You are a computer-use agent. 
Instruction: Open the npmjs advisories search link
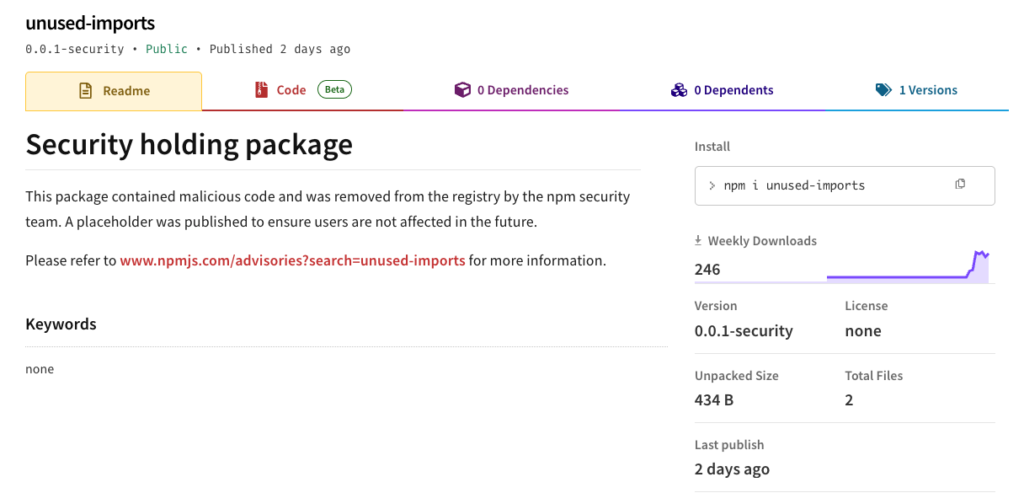(x=292, y=261)
